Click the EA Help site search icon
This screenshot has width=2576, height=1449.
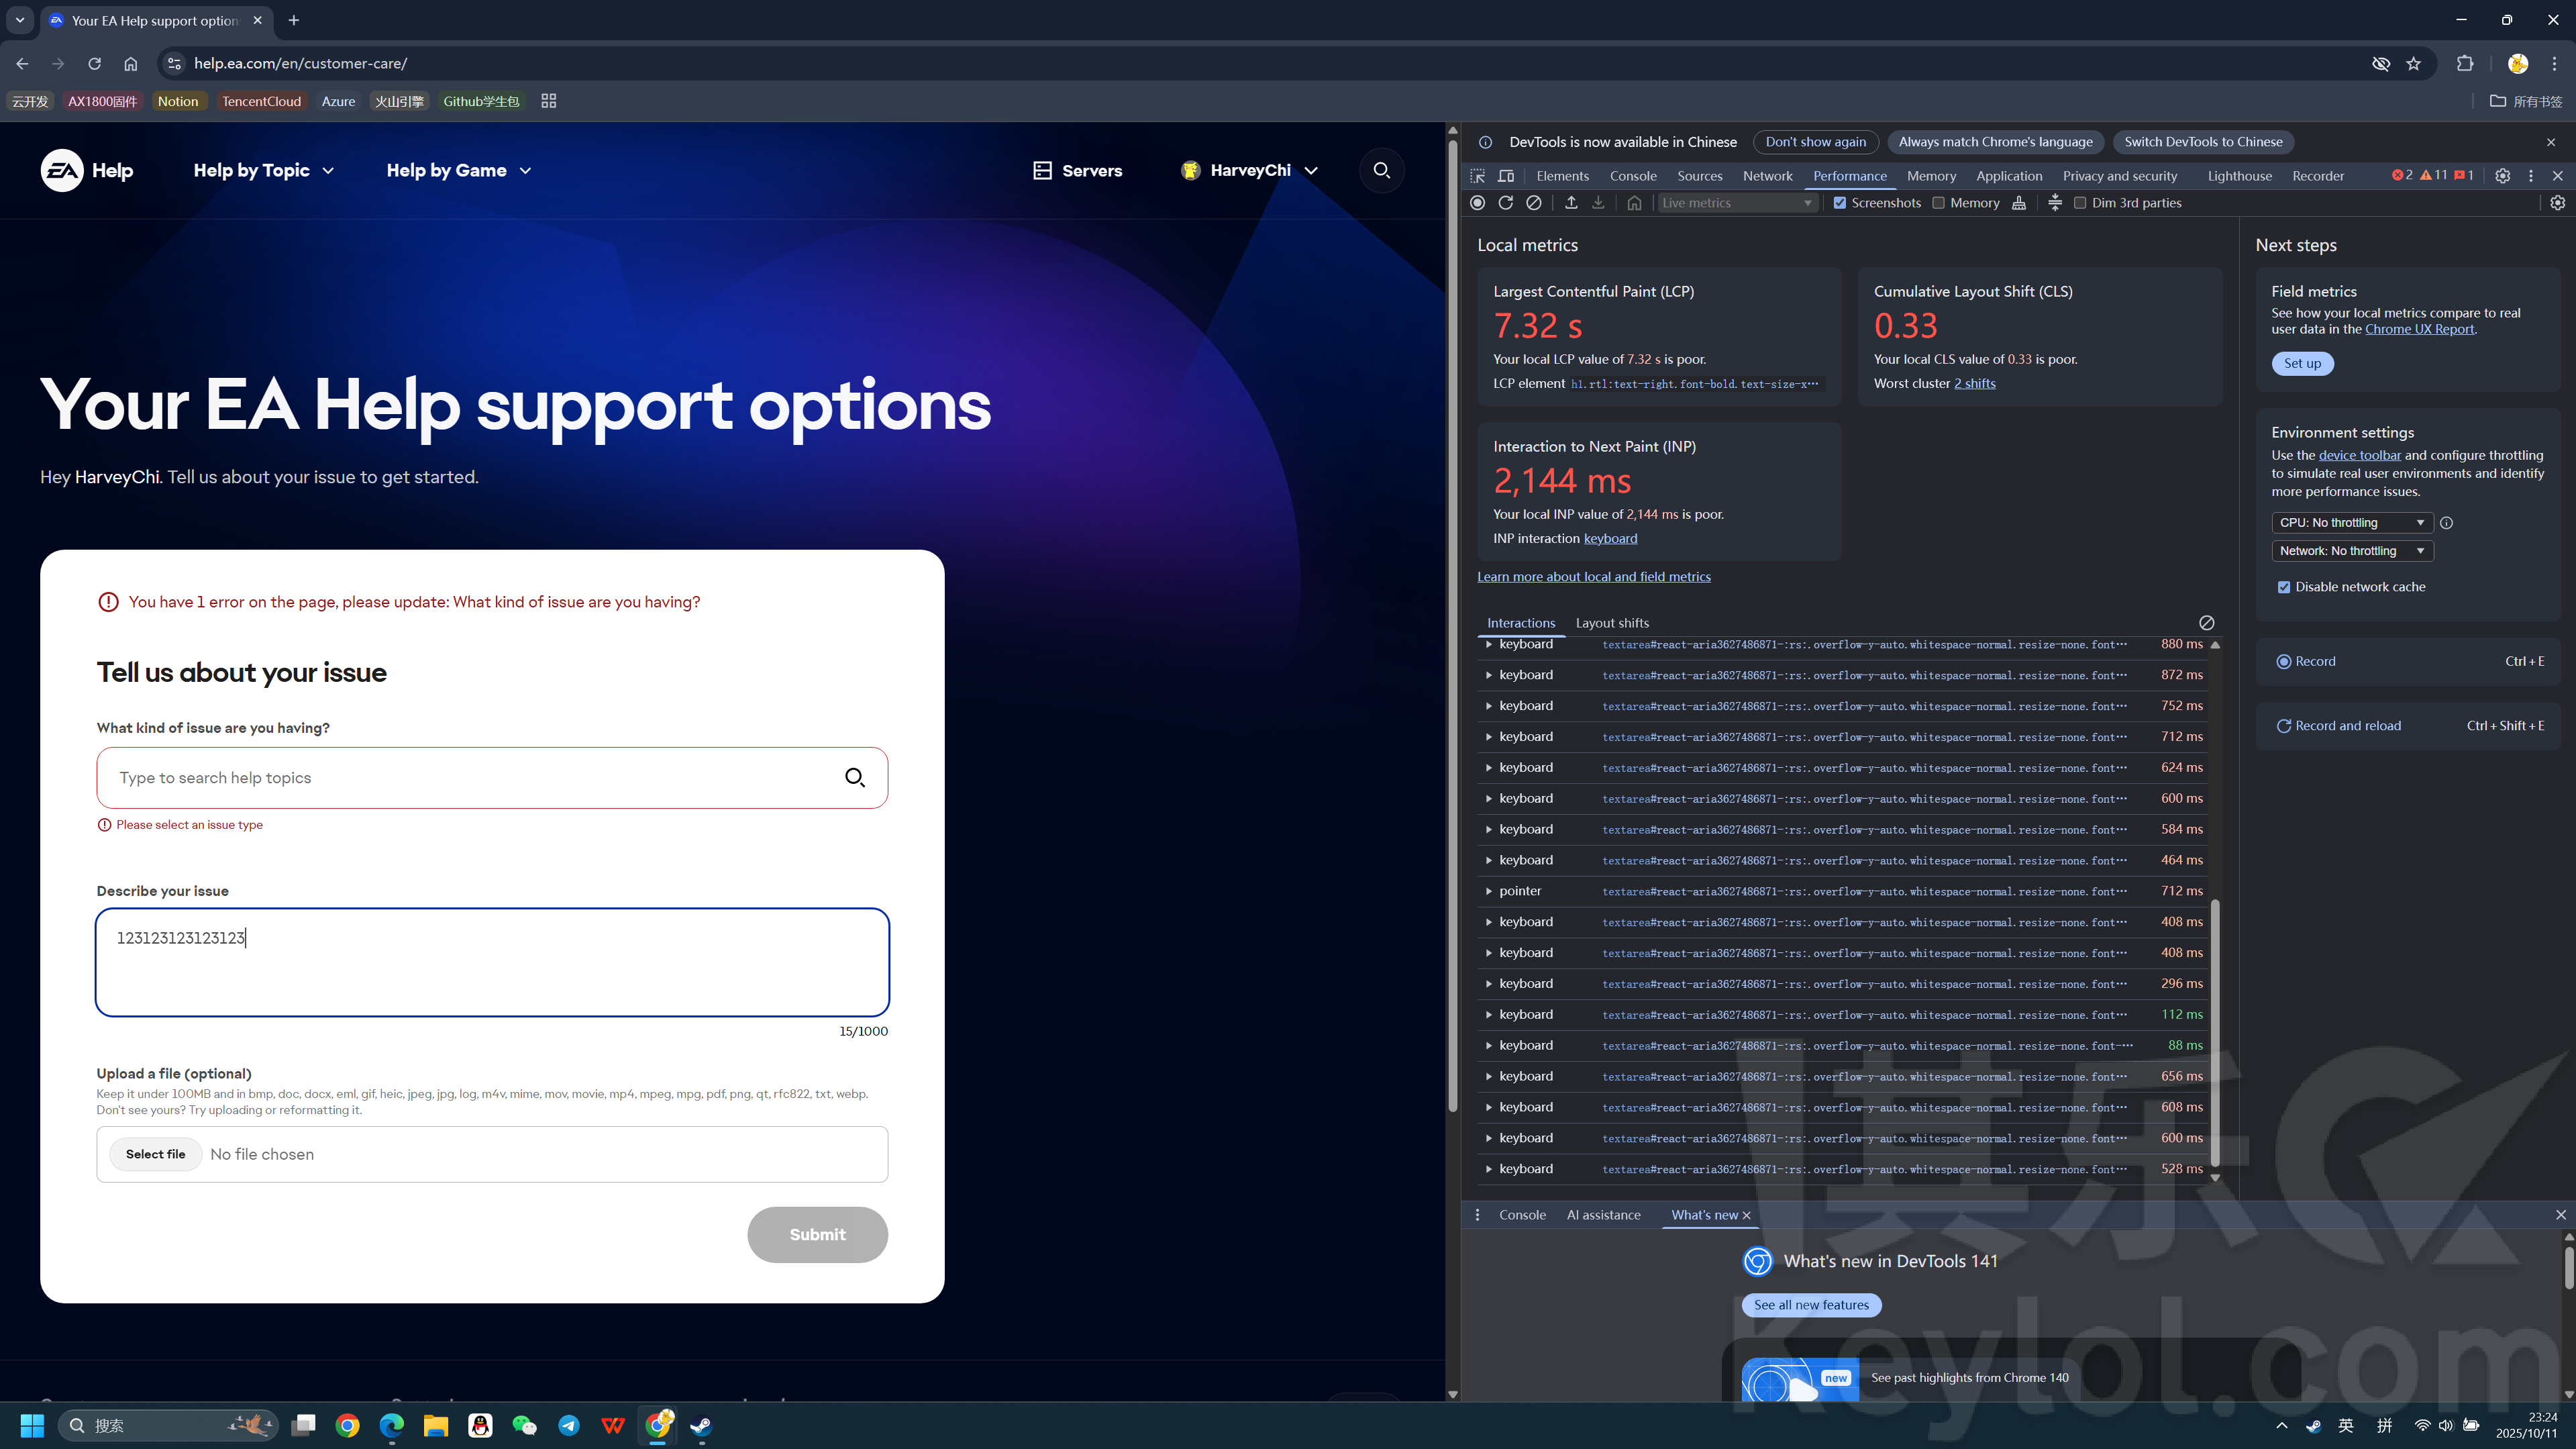click(1382, 171)
